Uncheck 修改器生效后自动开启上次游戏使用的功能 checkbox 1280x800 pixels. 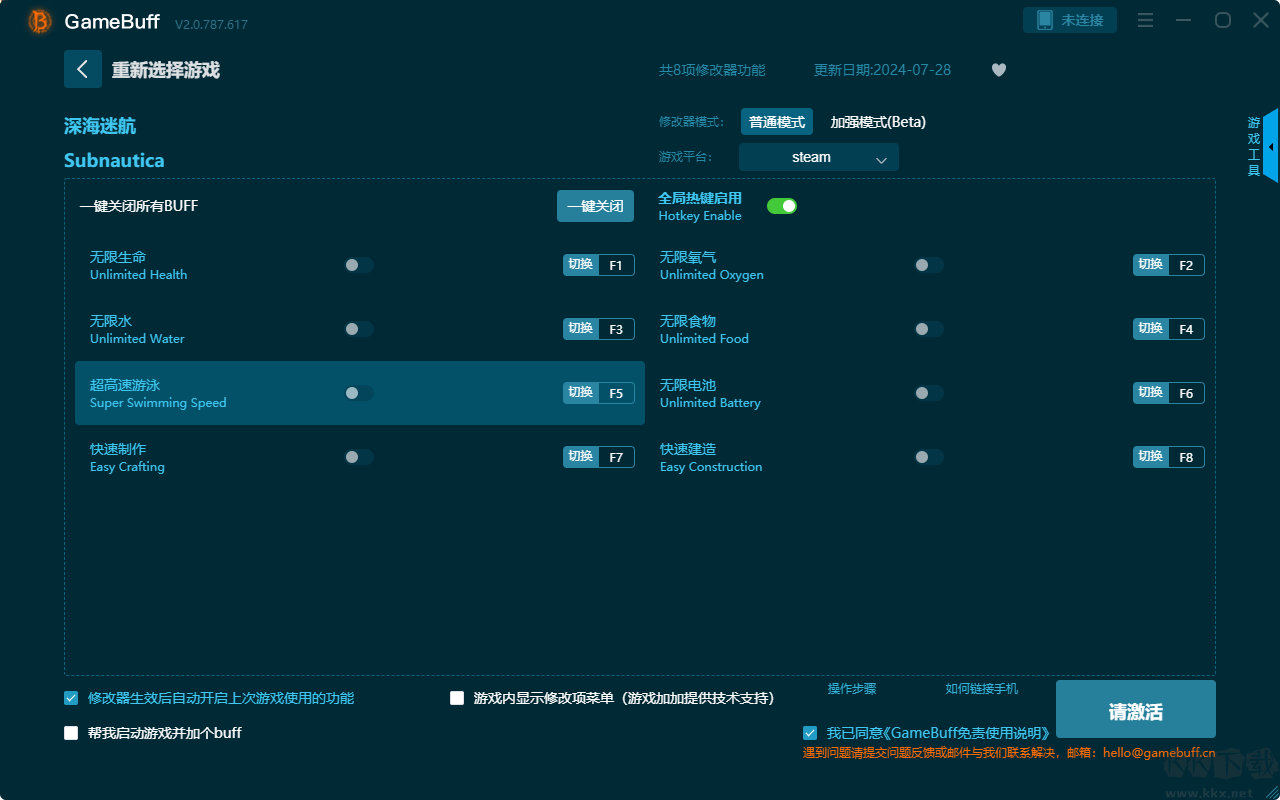71,698
